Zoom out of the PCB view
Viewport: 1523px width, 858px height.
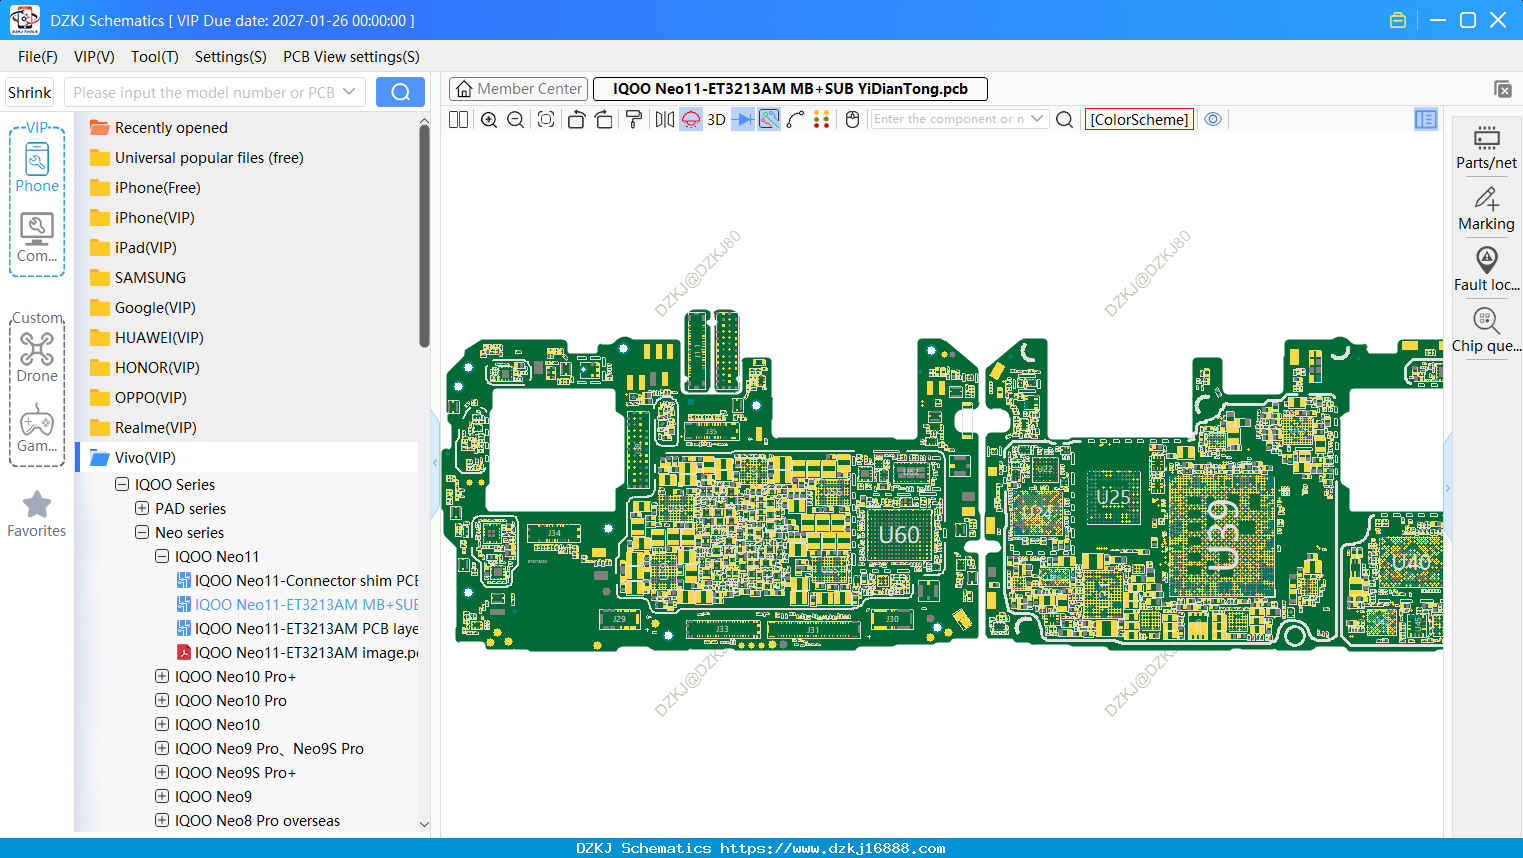[x=516, y=119]
